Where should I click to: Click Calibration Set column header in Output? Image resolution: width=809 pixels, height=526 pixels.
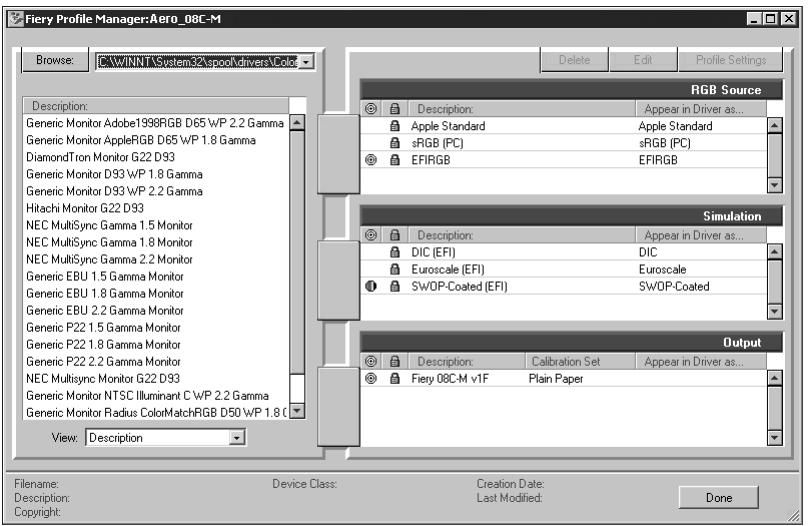(x=580, y=362)
